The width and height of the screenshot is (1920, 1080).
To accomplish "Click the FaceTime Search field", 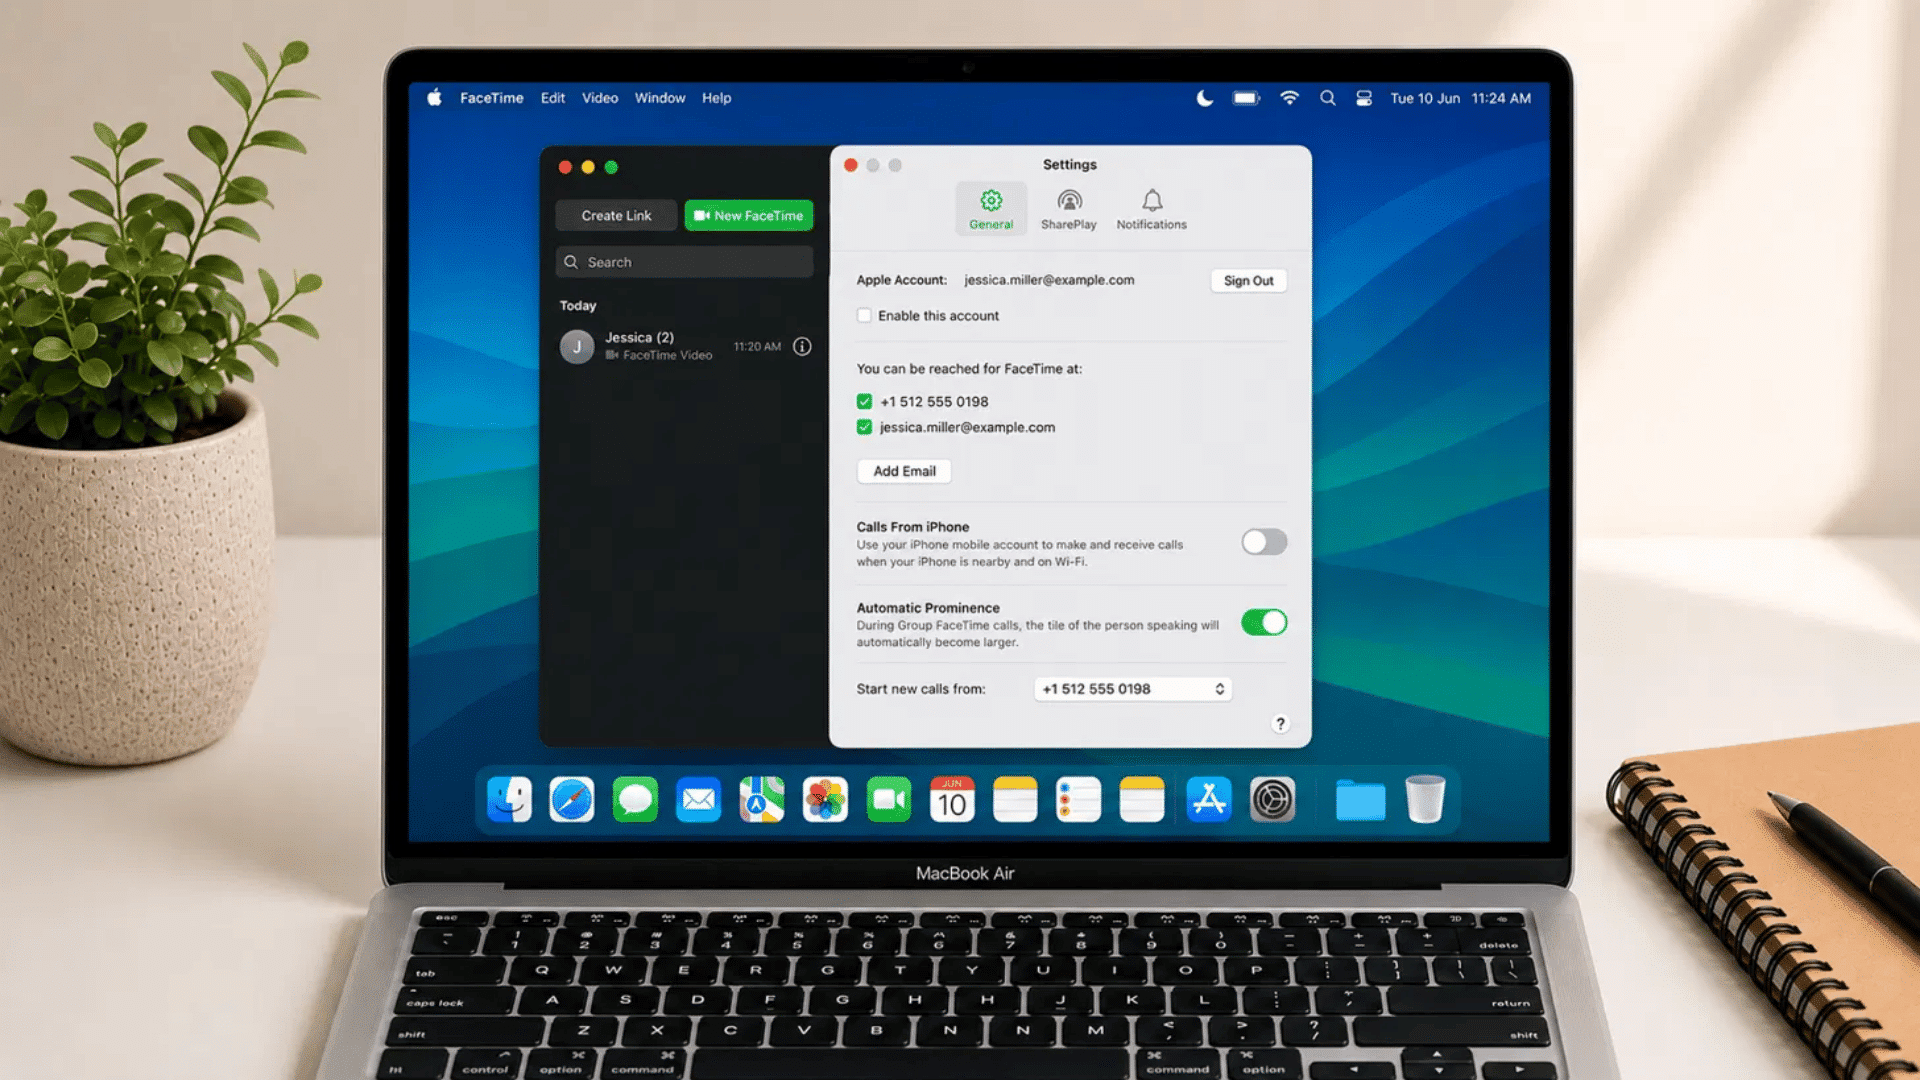I will pyautogui.click(x=685, y=262).
